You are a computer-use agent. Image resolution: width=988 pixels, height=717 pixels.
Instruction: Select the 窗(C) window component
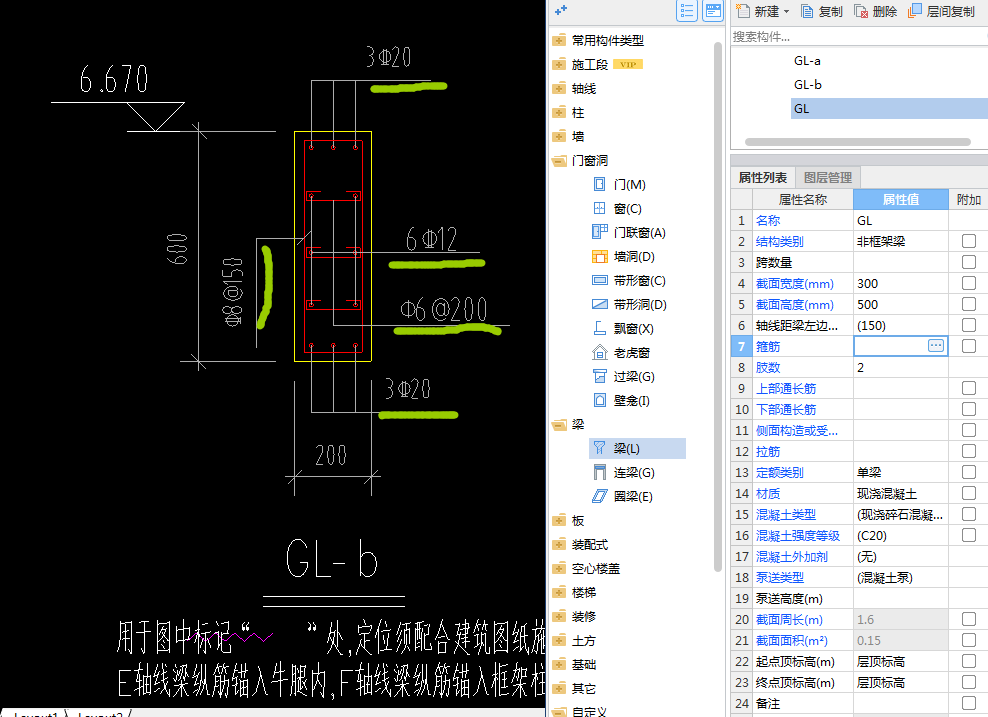618,209
